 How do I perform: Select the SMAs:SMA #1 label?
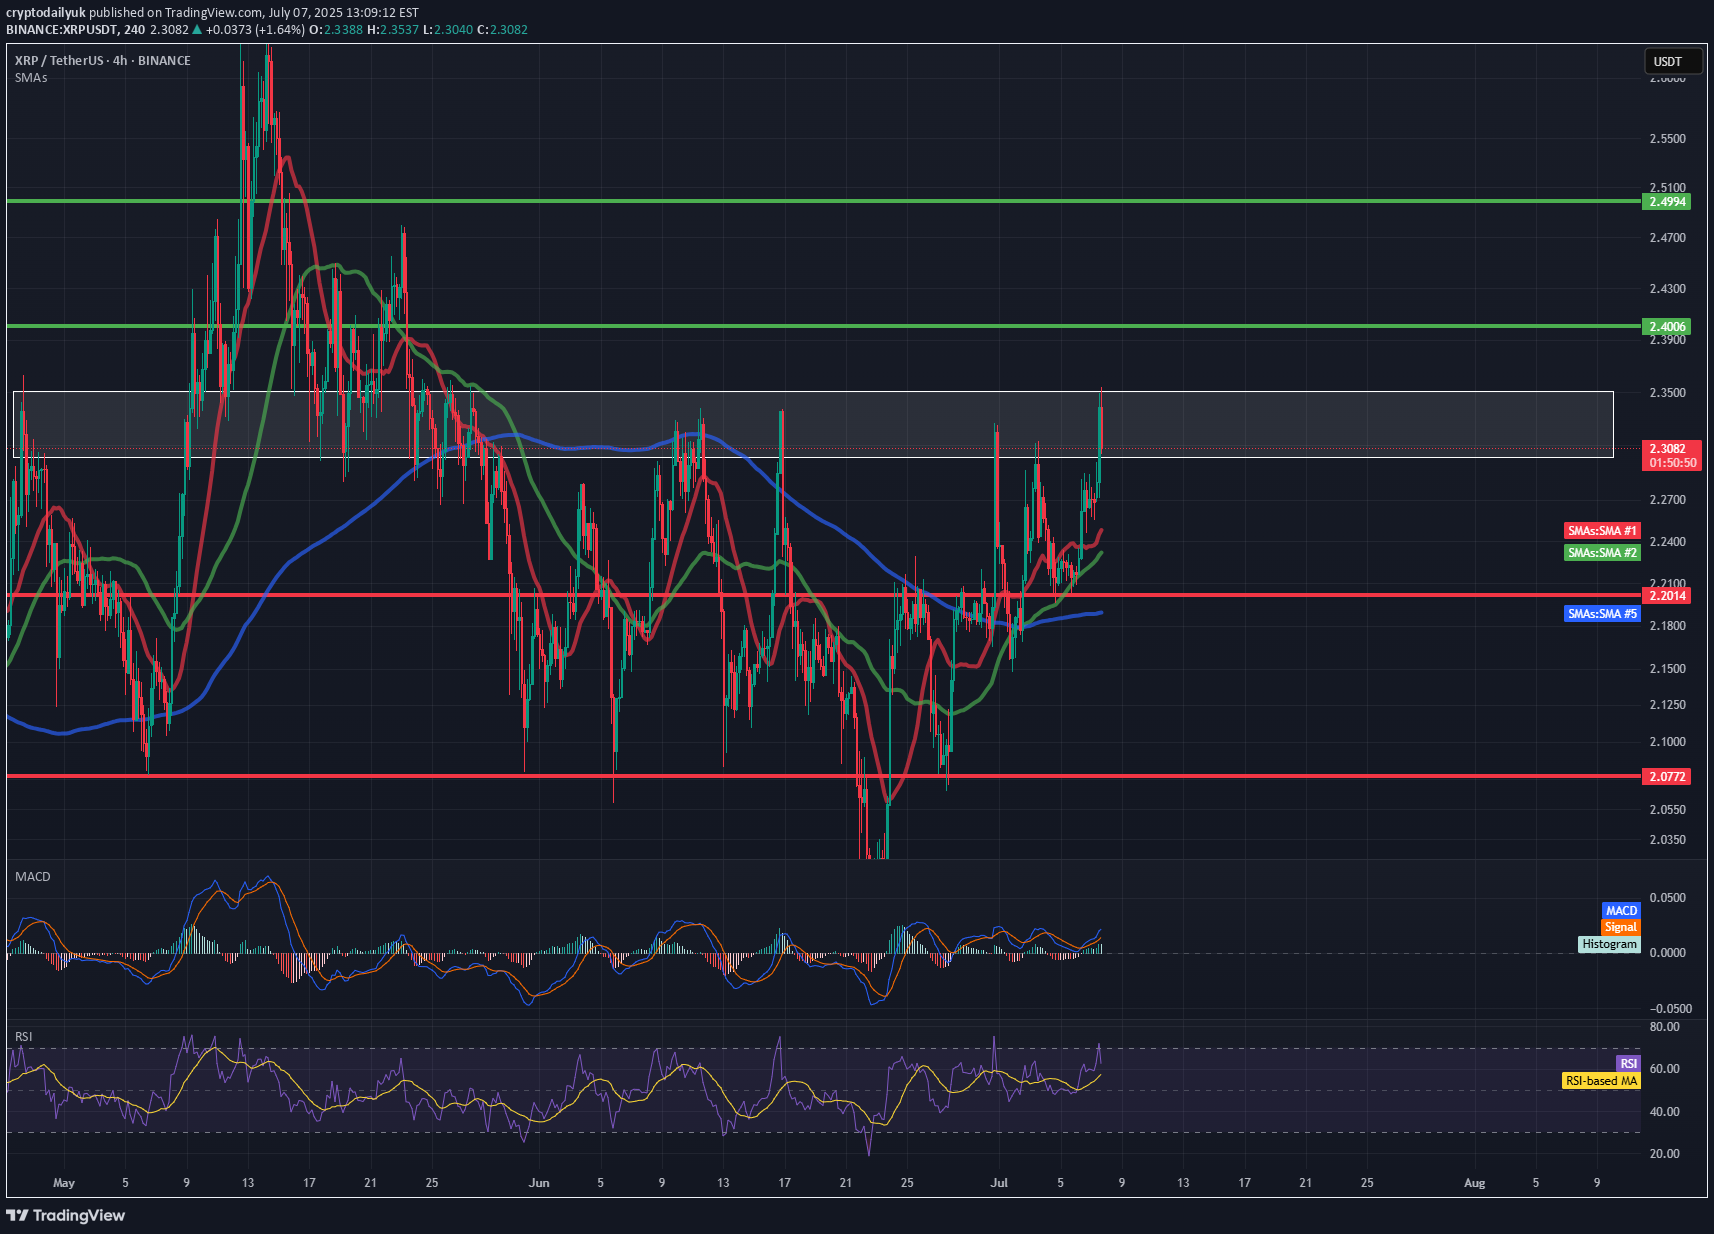tap(1602, 531)
